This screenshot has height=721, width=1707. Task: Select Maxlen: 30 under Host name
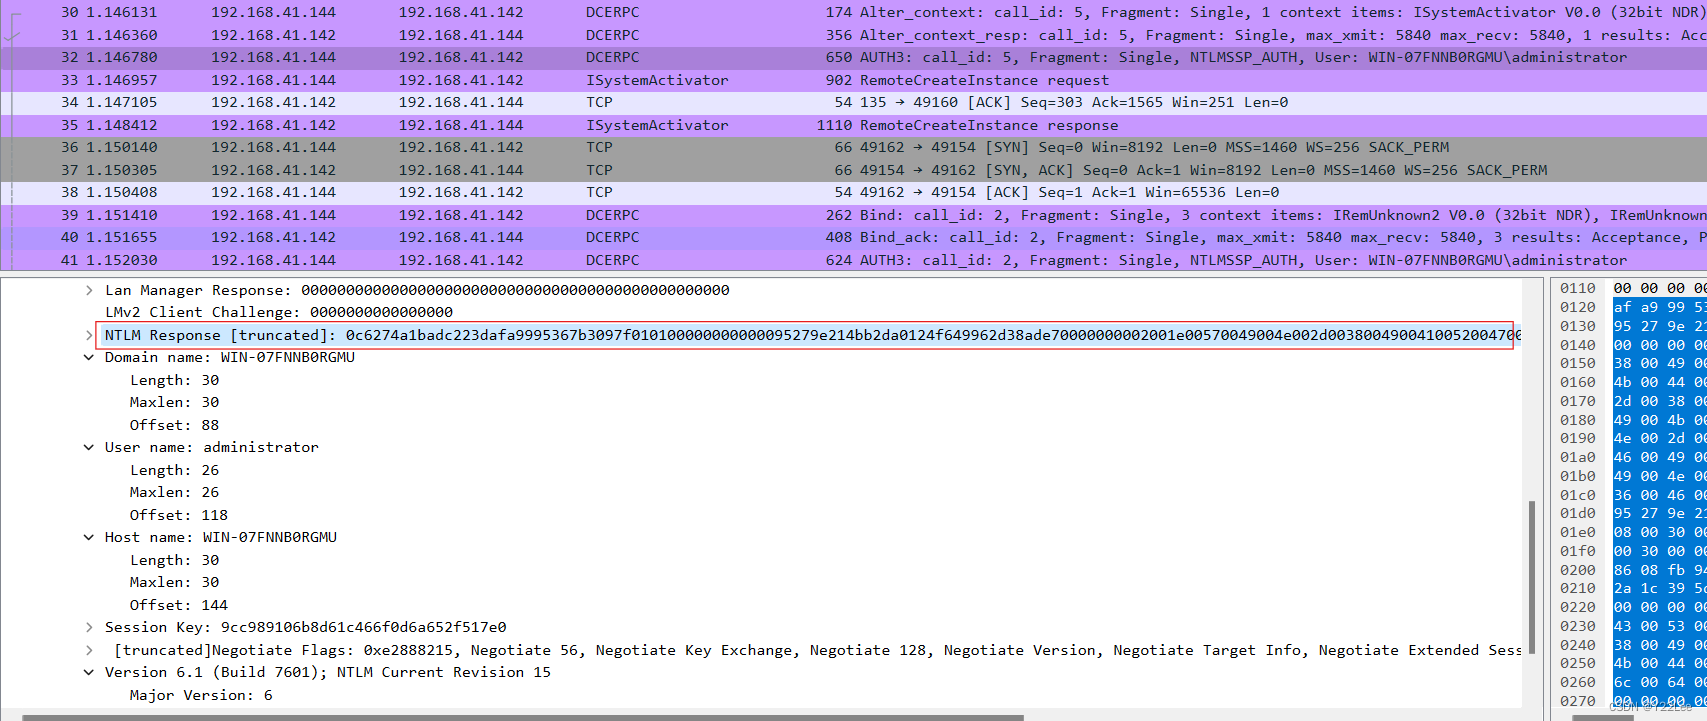[x=174, y=582]
